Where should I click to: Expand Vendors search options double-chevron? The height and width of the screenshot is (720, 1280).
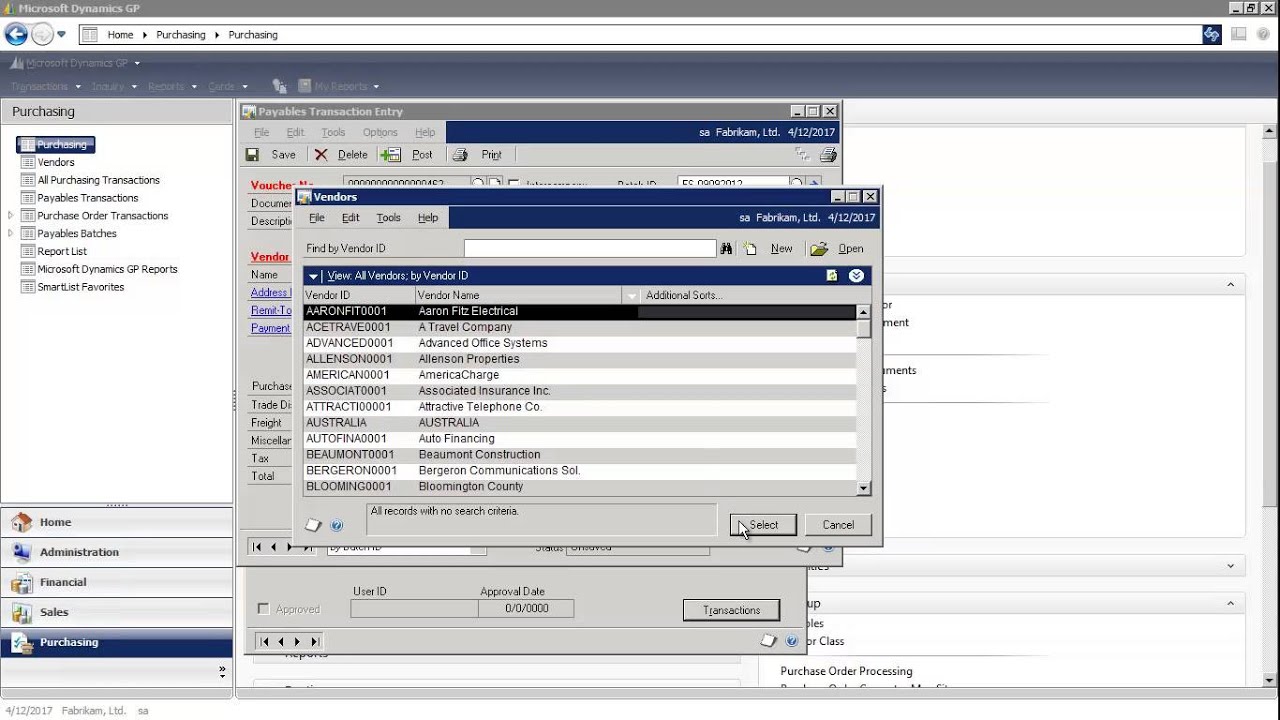(856, 276)
